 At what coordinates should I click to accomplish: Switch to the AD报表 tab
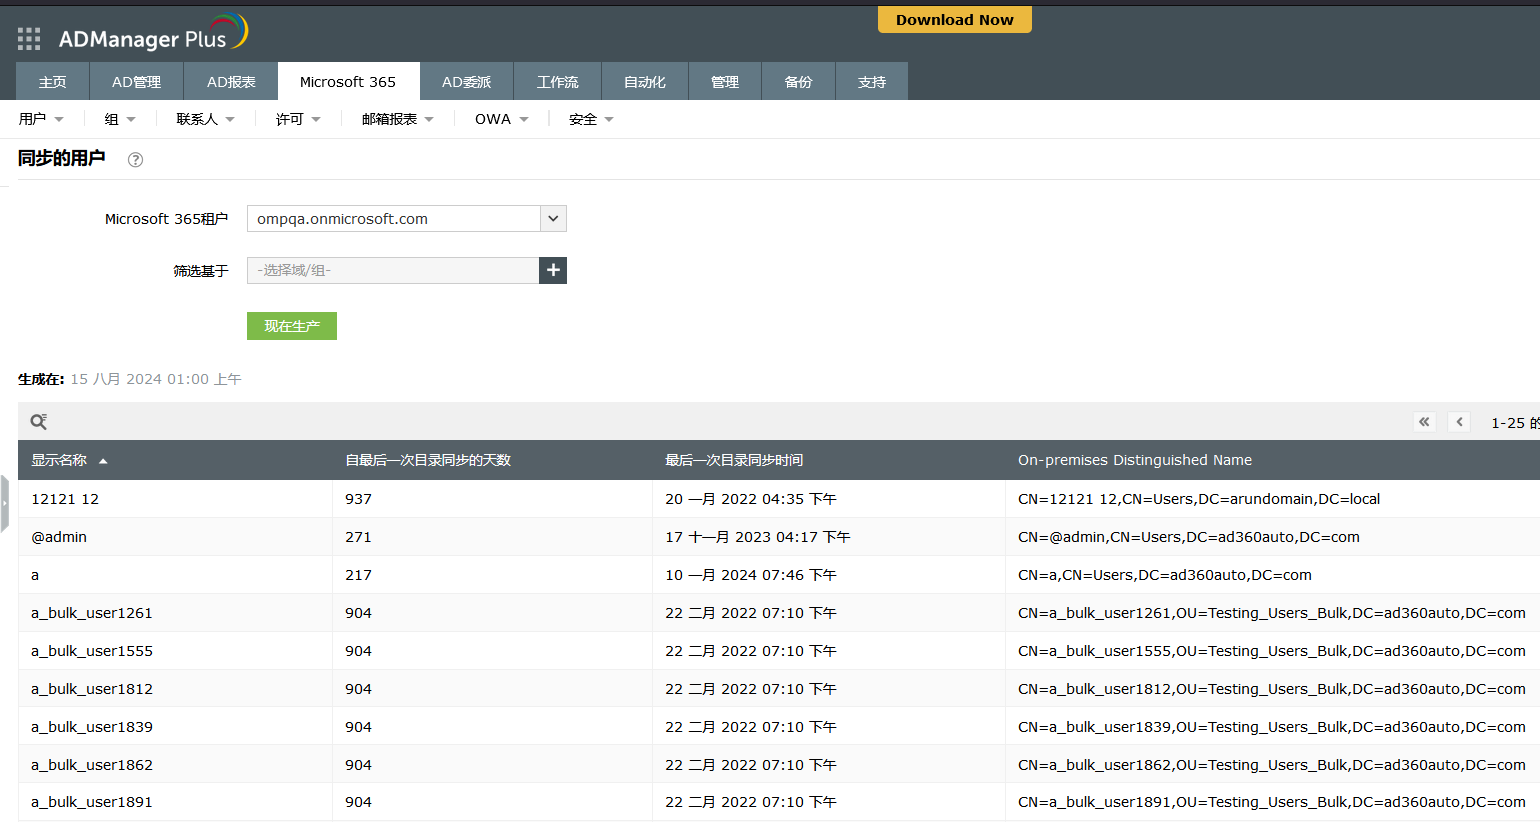point(231,82)
